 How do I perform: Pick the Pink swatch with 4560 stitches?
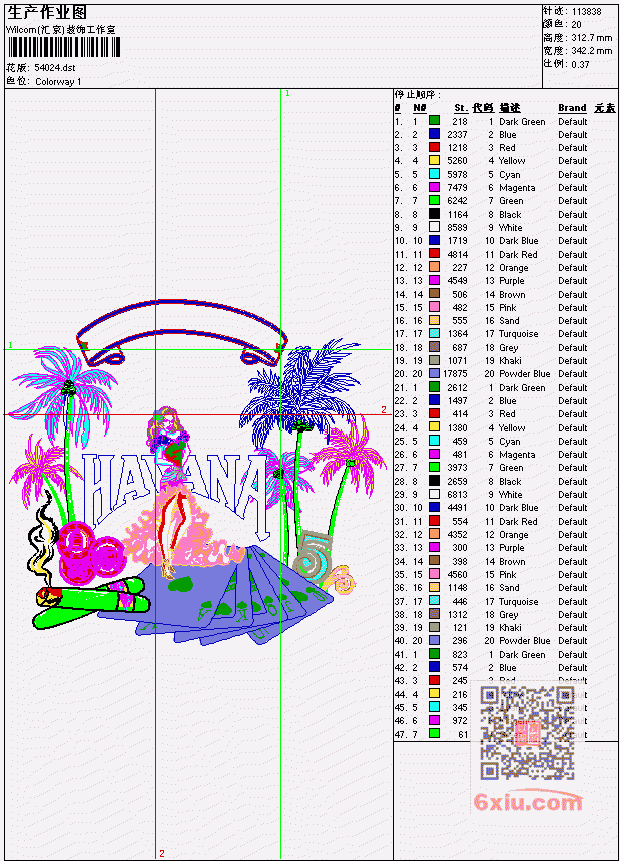pos(434,574)
